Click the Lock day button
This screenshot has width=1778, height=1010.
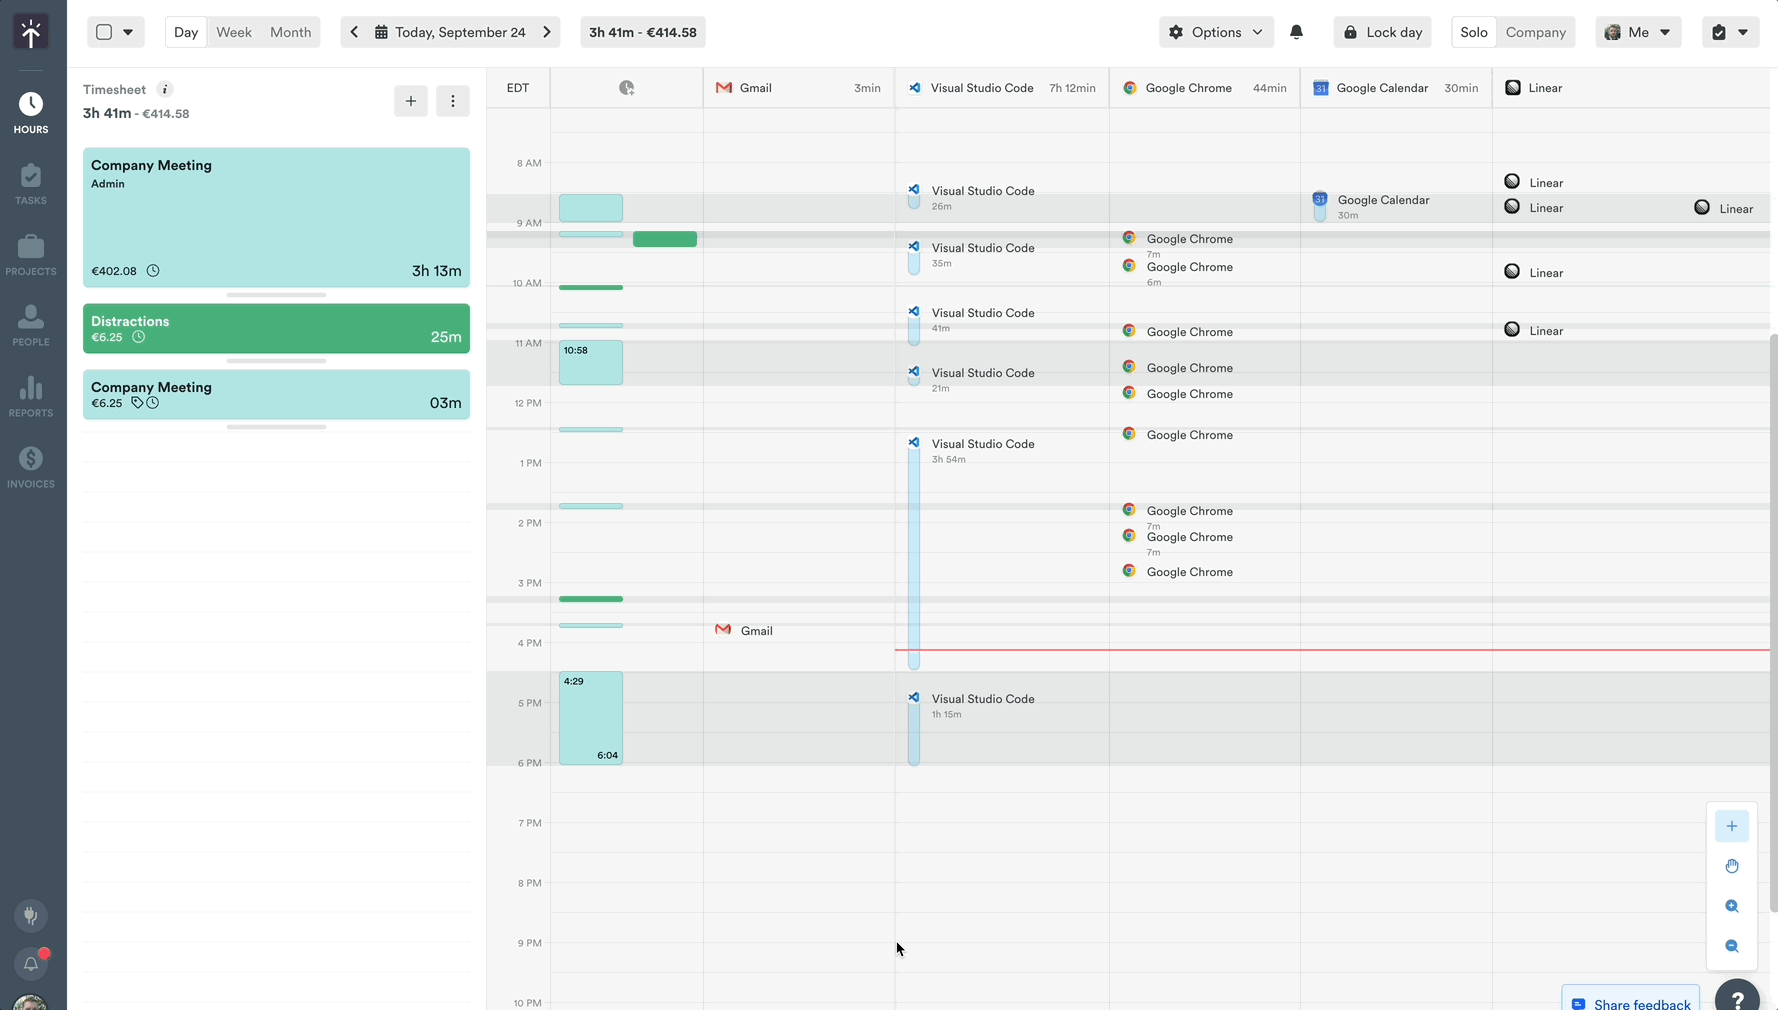click(1382, 32)
